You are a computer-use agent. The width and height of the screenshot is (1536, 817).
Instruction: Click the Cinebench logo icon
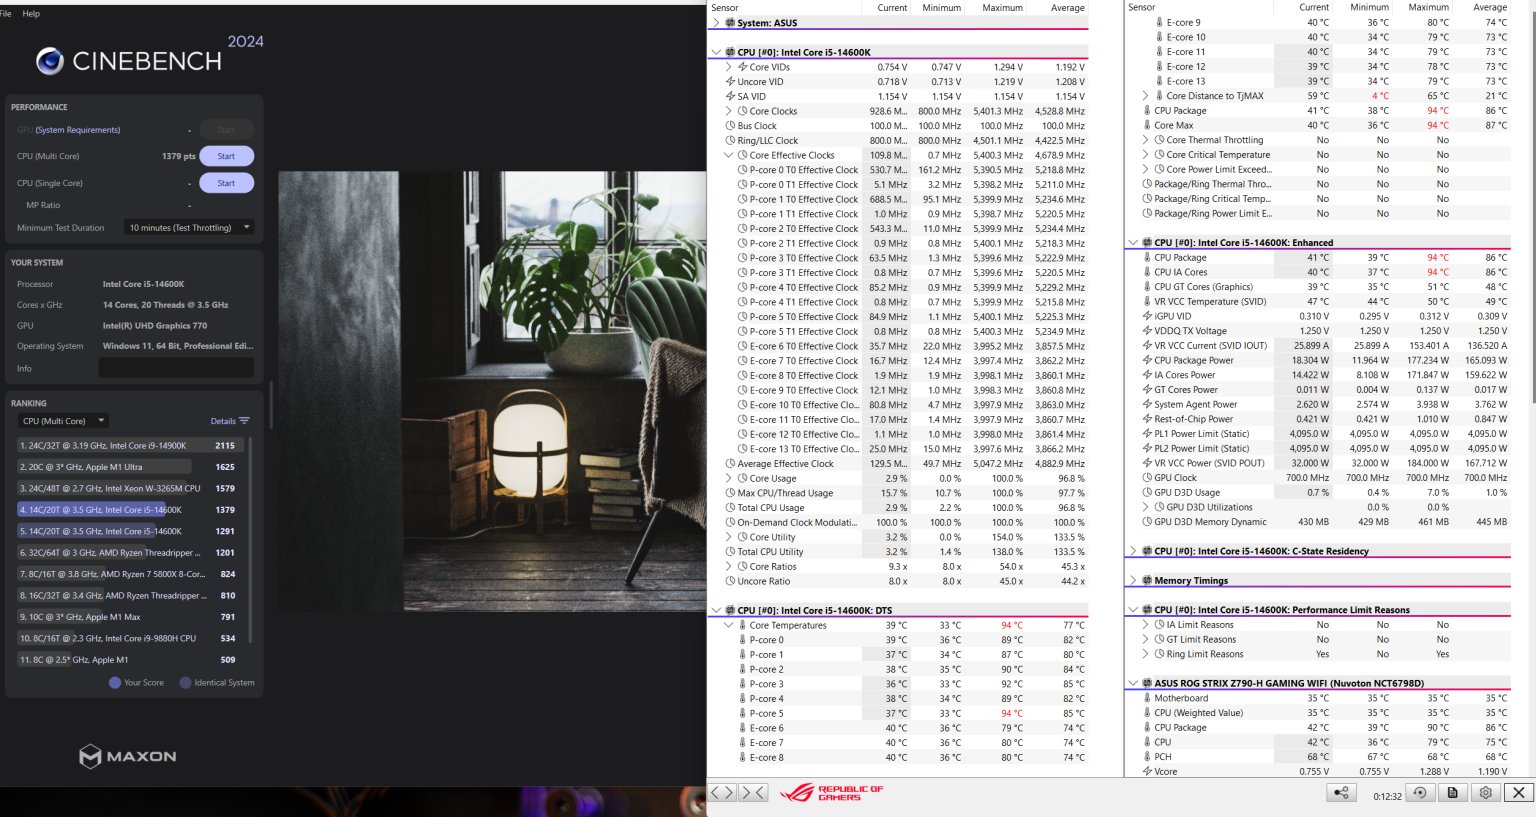tap(50, 62)
